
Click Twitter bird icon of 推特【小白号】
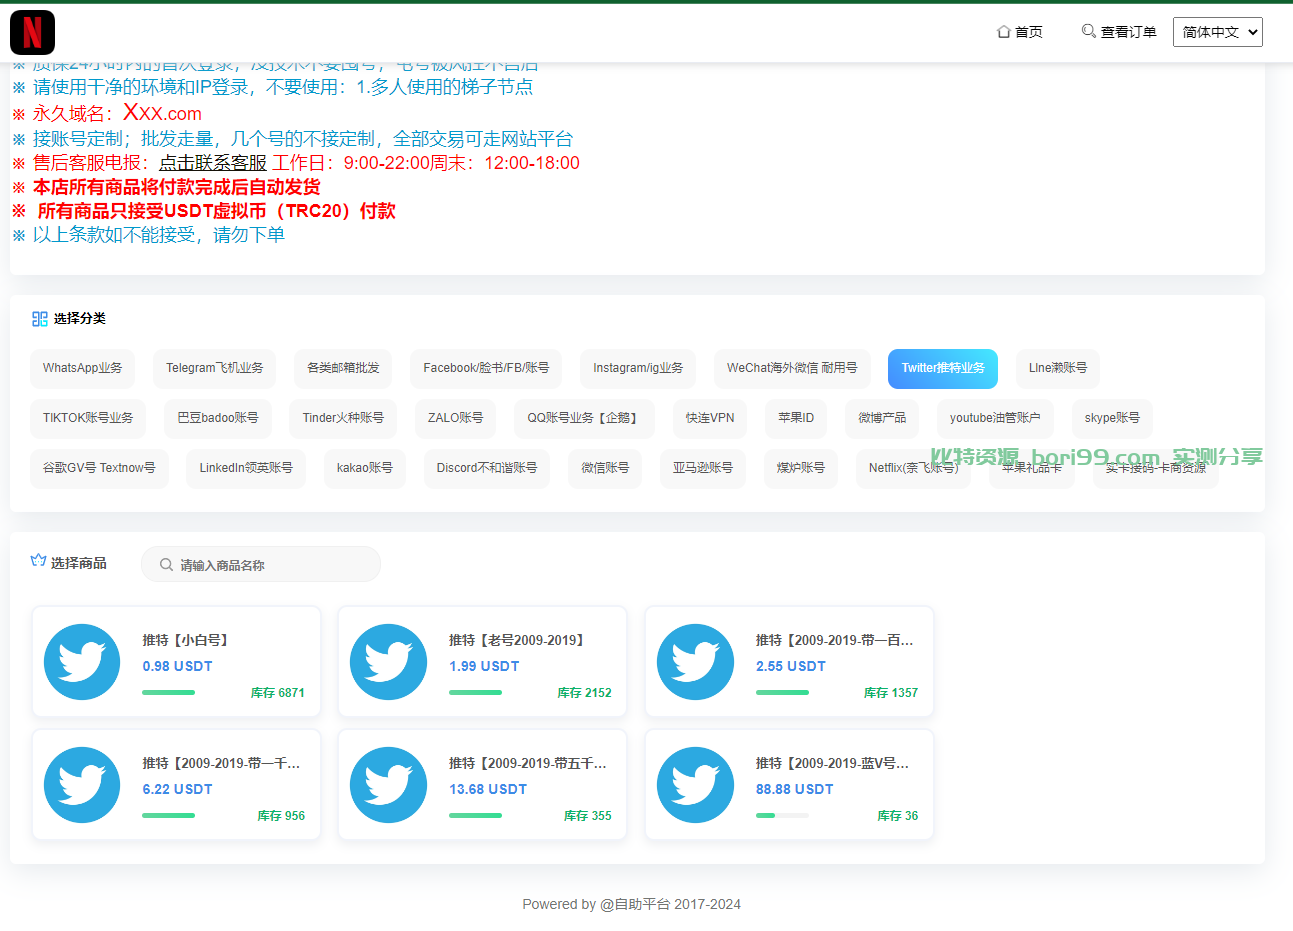coord(82,662)
